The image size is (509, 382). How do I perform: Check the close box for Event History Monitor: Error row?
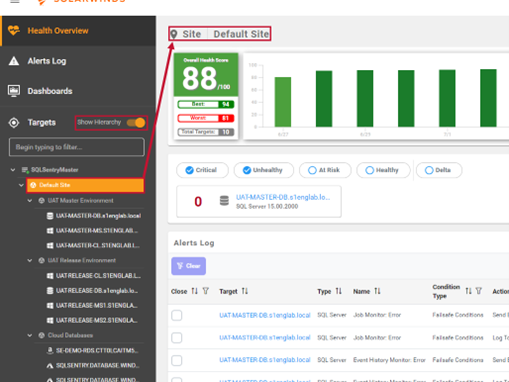[x=177, y=360]
